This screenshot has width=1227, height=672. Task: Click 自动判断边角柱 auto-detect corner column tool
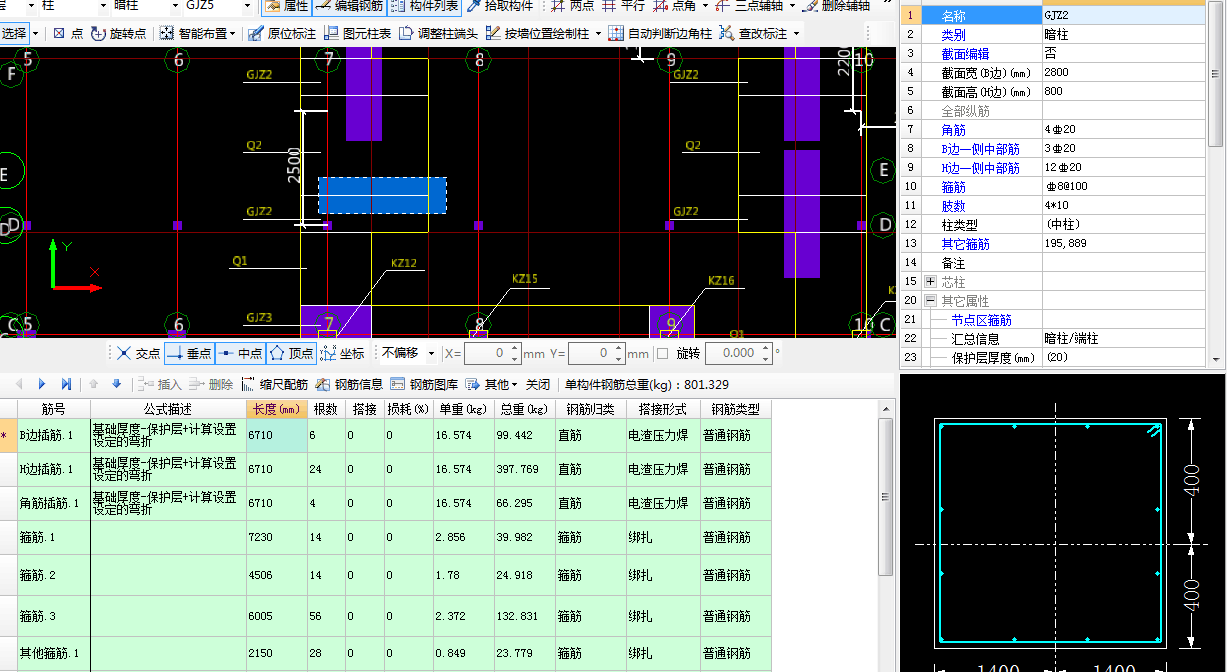click(661, 33)
